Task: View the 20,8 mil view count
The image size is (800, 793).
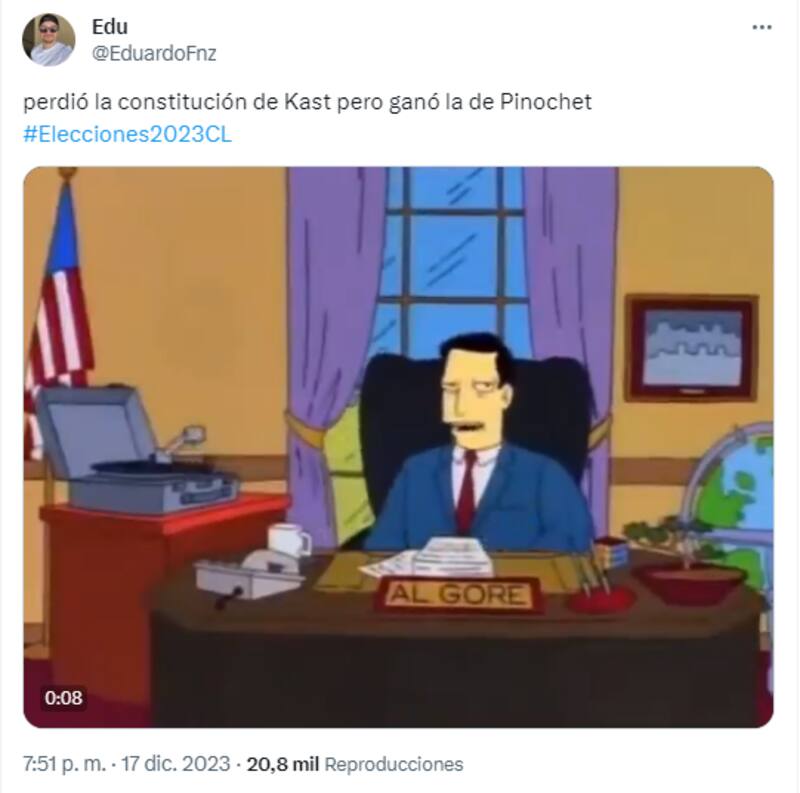Action: pos(283,764)
